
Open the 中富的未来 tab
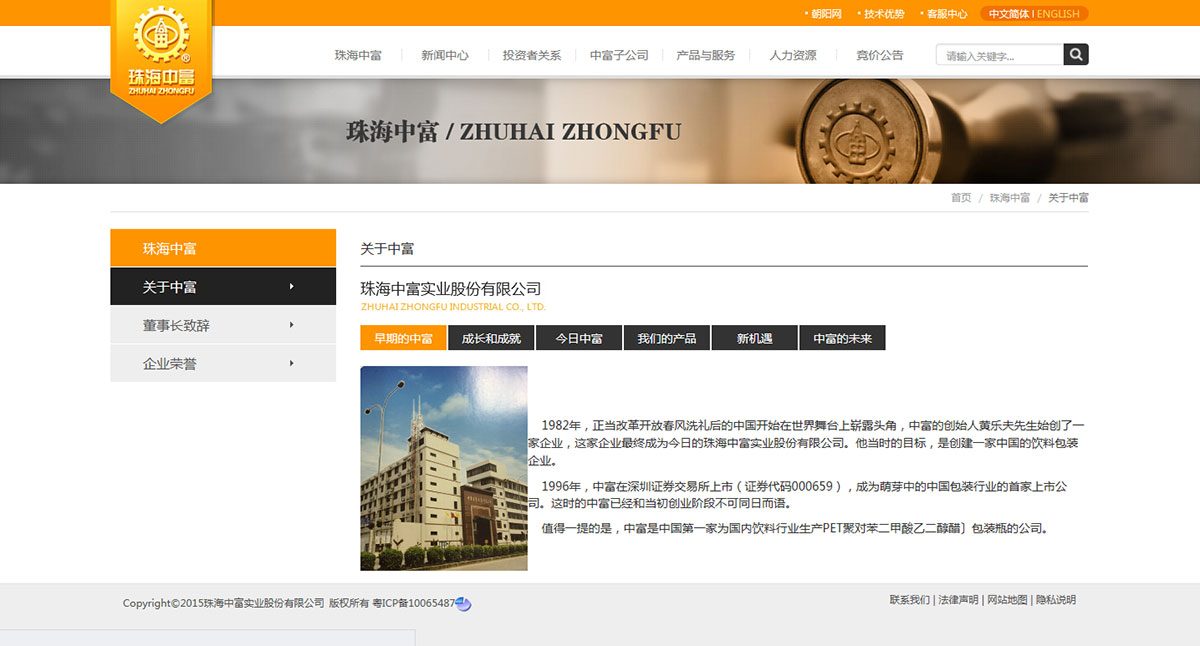point(843,337)
